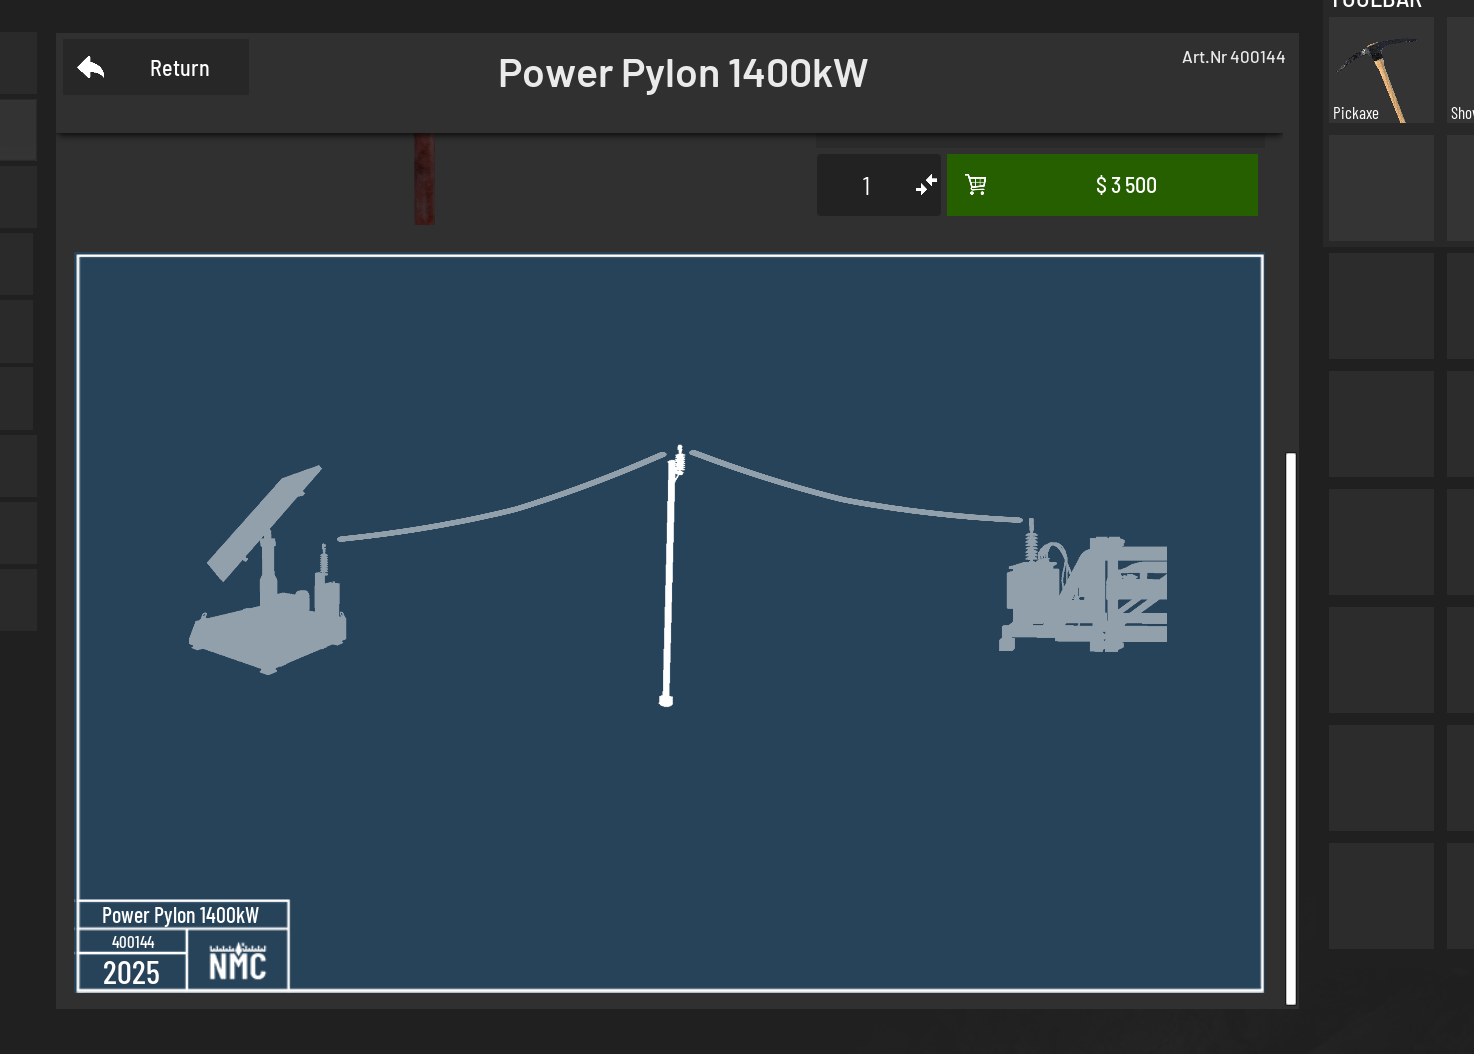Click the cable between solar panel and pylon
1474x1054 pixels.
pyautogui.click(x=500, y=513)
